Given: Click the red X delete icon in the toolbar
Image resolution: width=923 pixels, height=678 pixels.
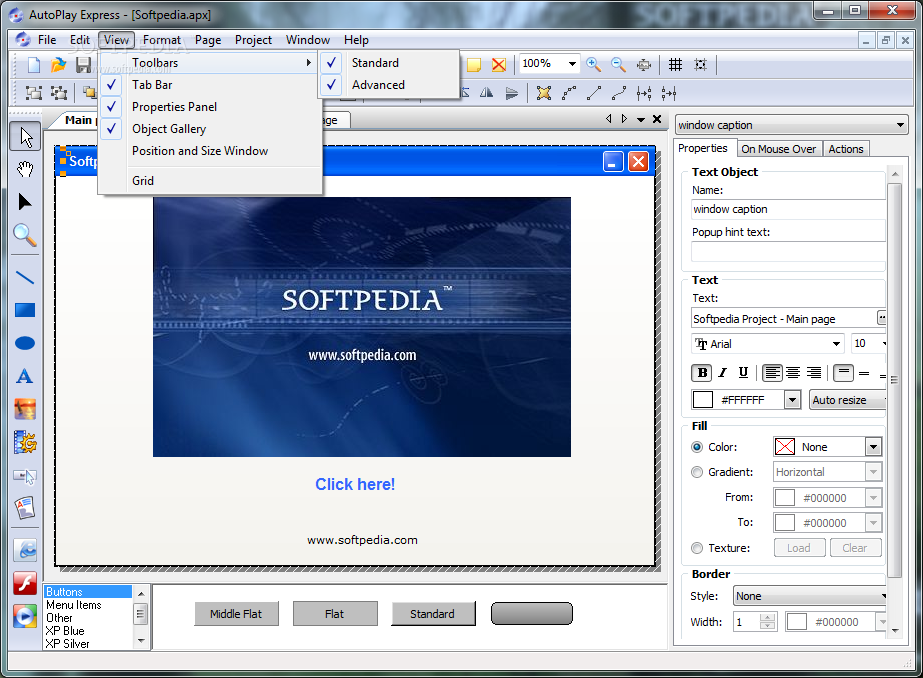Looking at the screenshot, I should click(x=499, y=64).
